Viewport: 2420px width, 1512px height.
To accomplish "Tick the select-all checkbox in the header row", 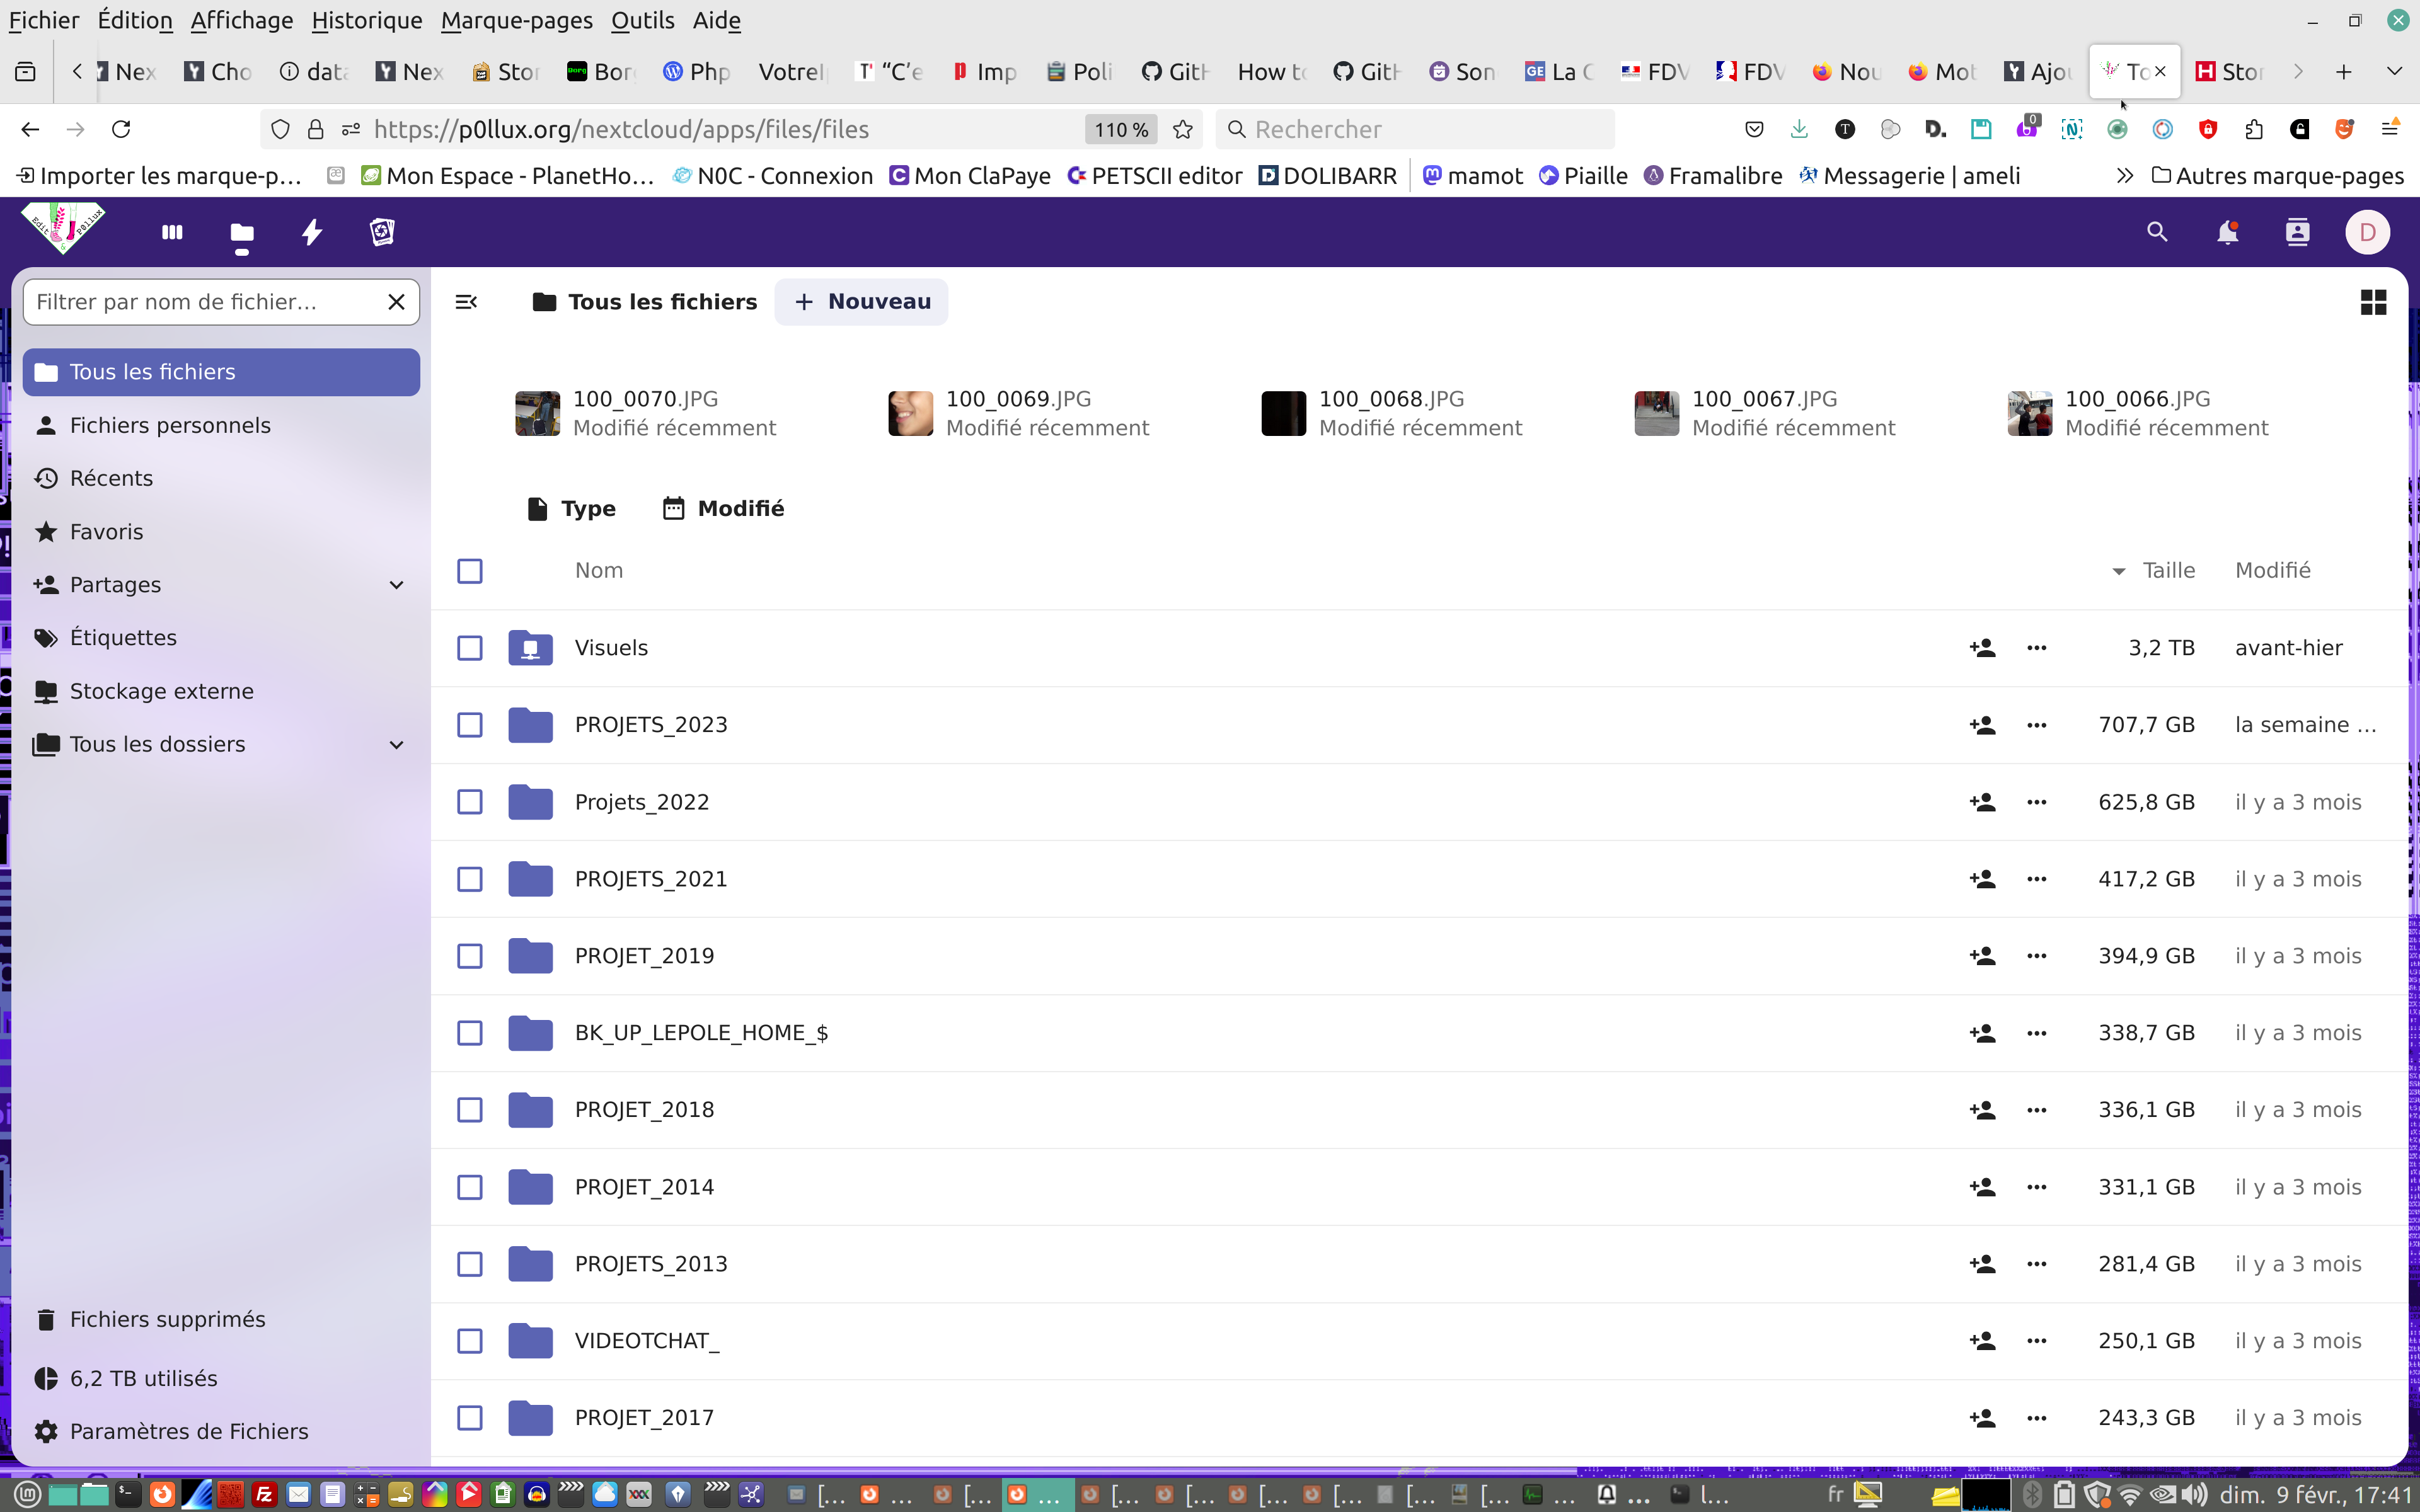I will (470, 571).
